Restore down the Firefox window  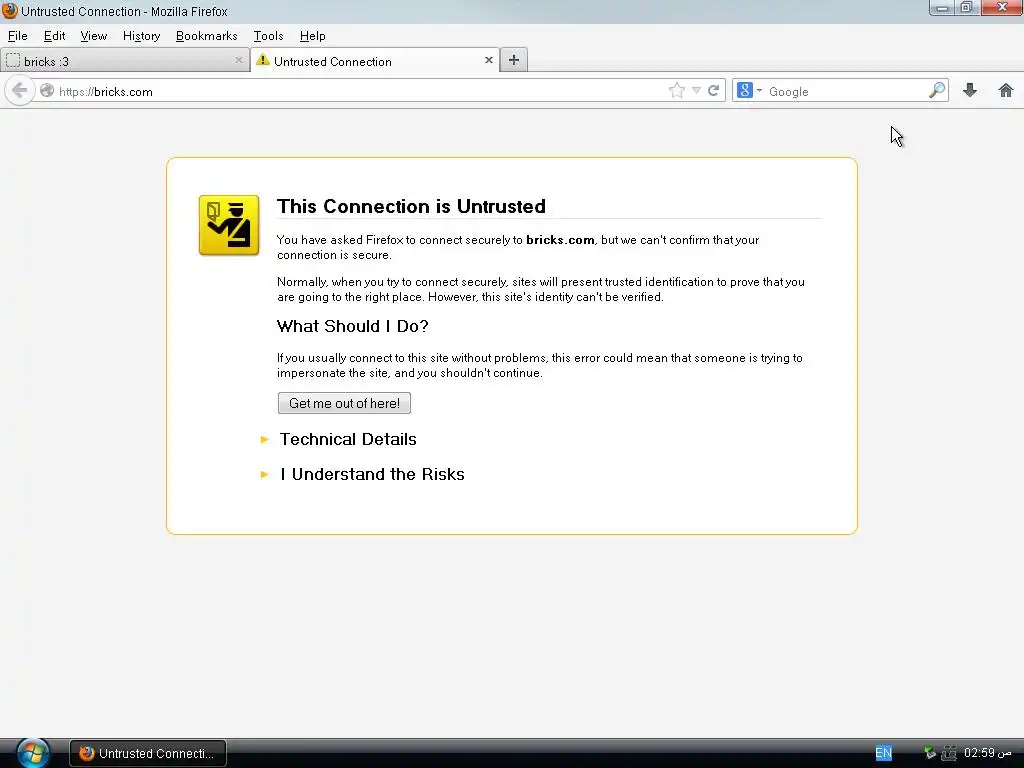[966, 8]
